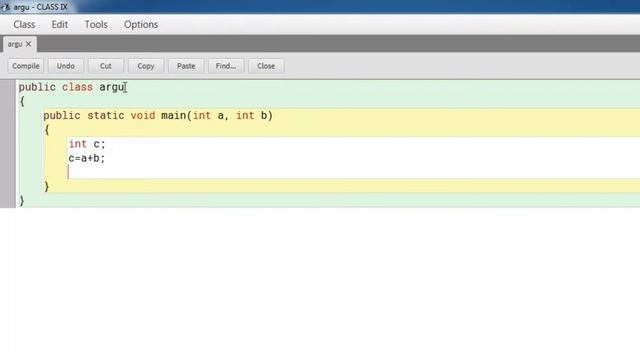Image resolution: width=640 pixels, height=360 pixels.
Task: Click the 'c=a+b;' statement line
Action: pyautogui.click(x=87, y=158)
